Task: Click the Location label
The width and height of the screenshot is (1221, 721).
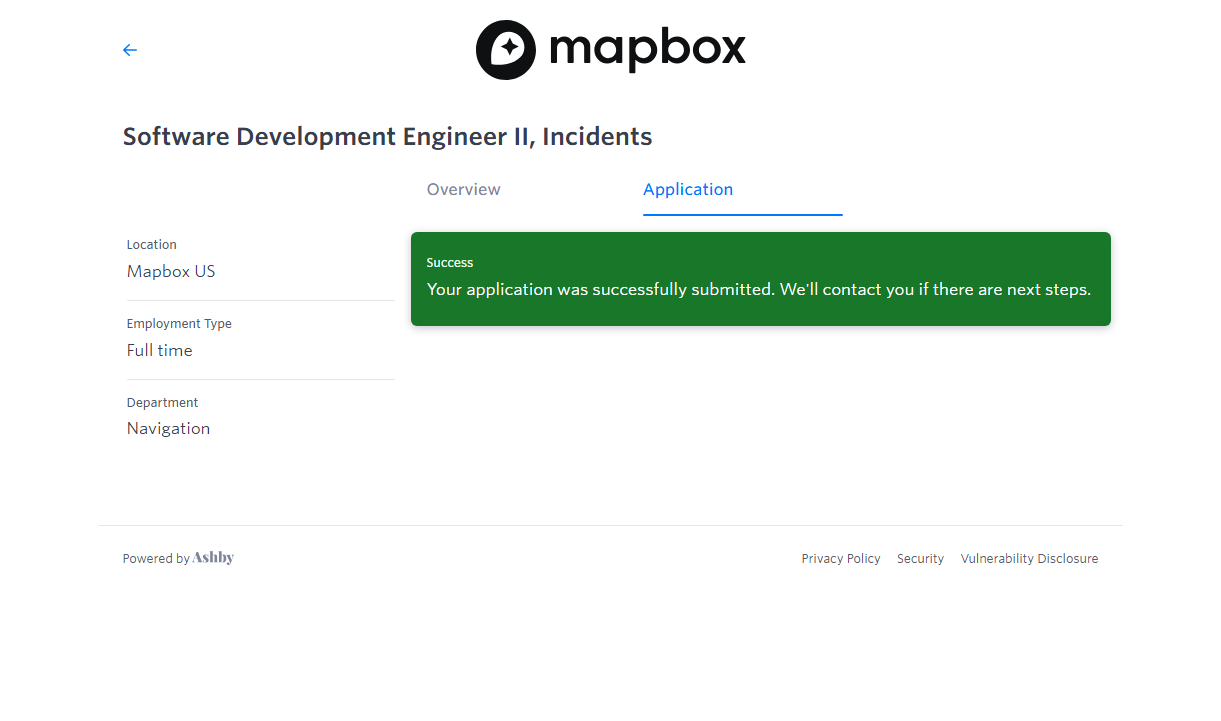Action: point(151,245)
